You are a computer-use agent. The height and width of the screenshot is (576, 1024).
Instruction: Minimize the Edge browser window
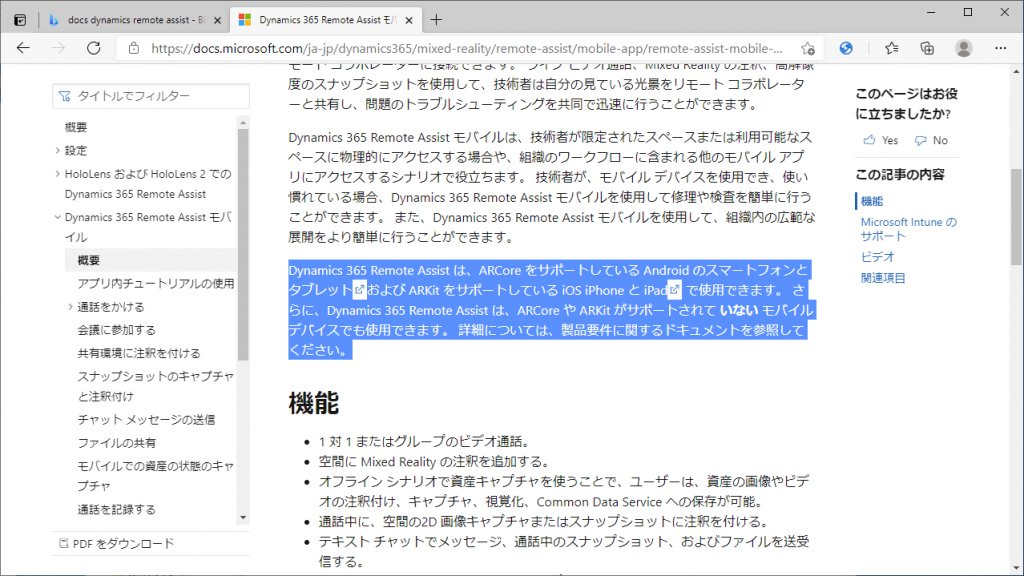(931, 12)
